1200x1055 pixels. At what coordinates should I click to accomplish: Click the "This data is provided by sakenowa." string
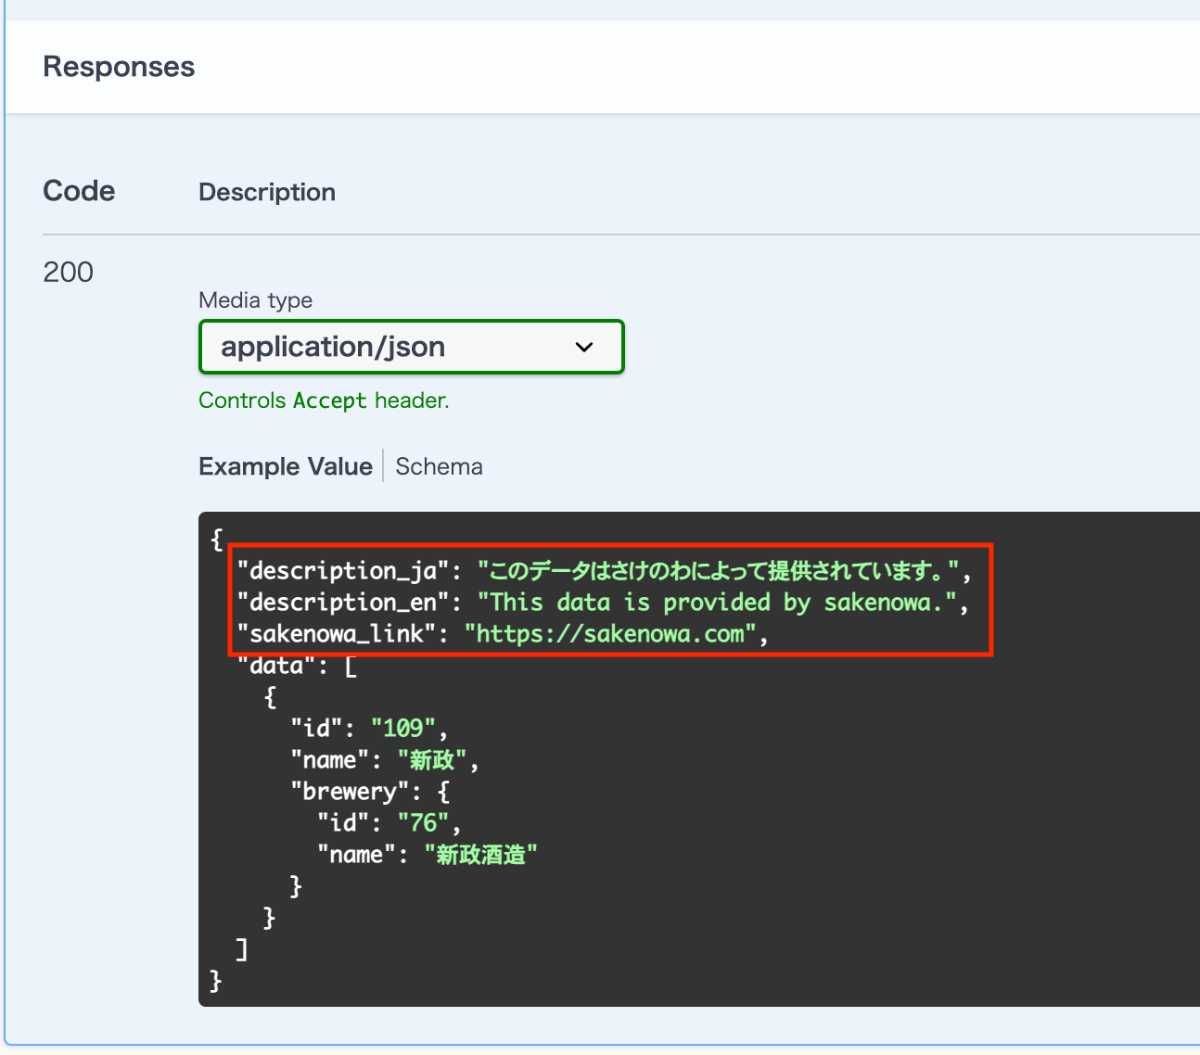(x=717, y=602)
